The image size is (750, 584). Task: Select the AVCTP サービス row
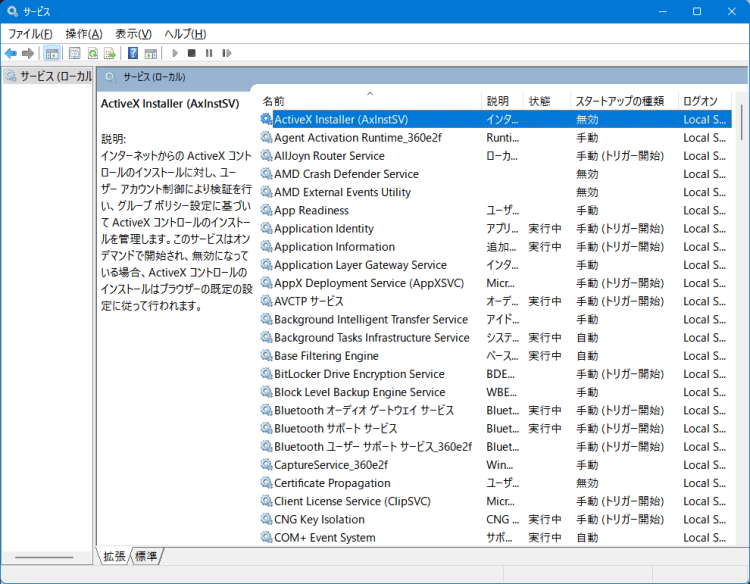click(x=496, y=301)
